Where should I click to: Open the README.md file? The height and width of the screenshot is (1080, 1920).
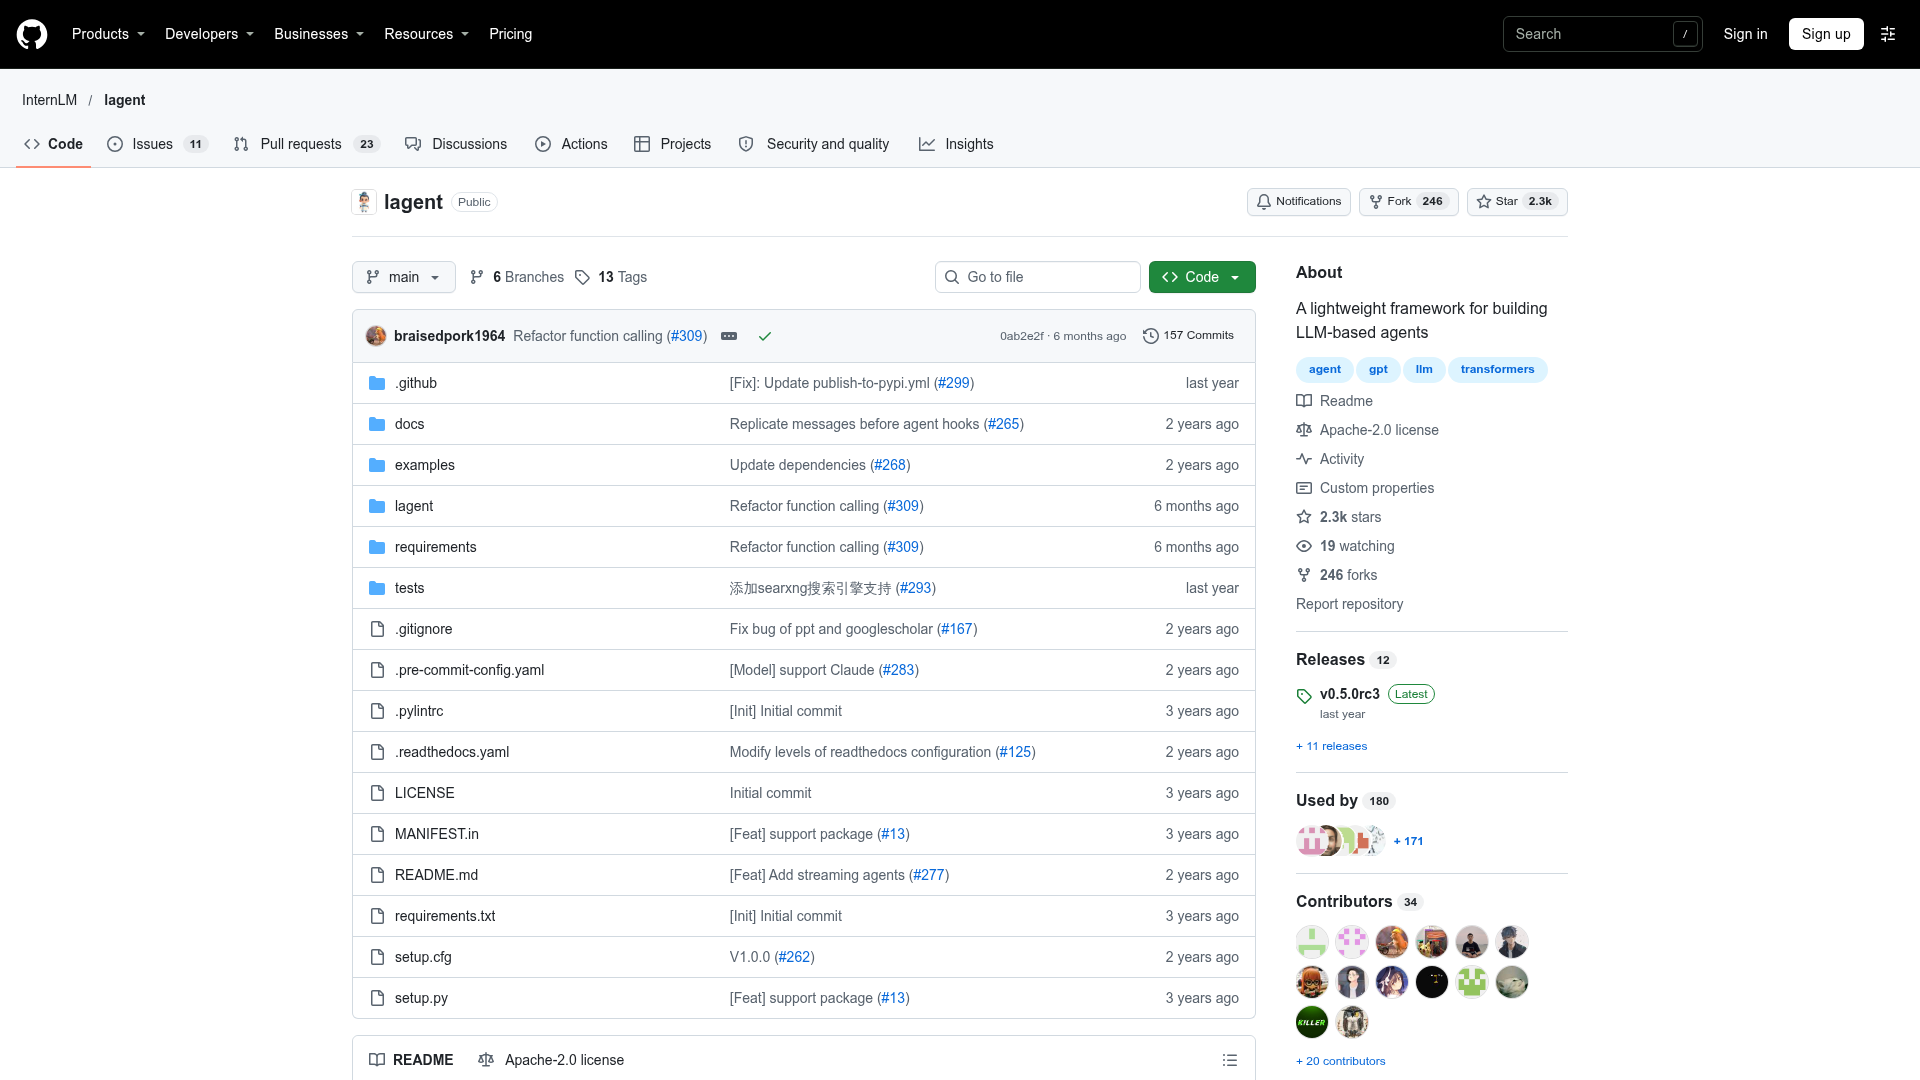tap(436, 875)
